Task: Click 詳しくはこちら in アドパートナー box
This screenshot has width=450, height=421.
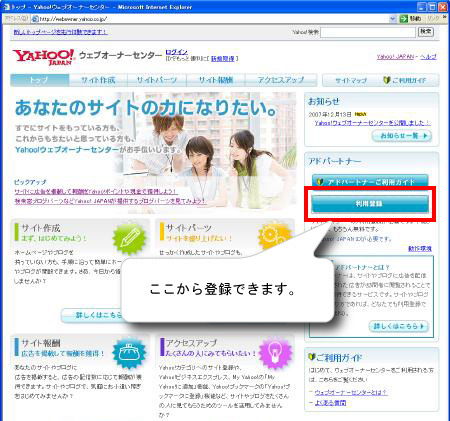Action: point(399,326)
